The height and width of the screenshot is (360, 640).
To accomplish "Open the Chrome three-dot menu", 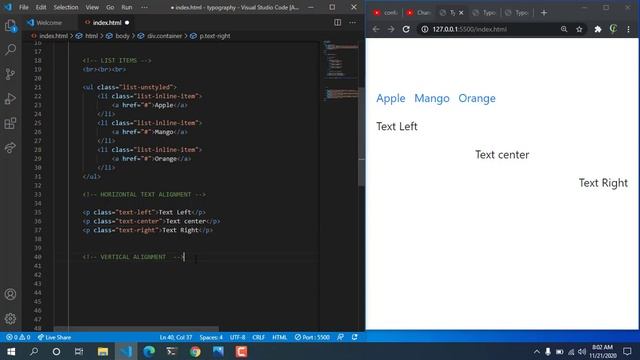I will [629, 29].
